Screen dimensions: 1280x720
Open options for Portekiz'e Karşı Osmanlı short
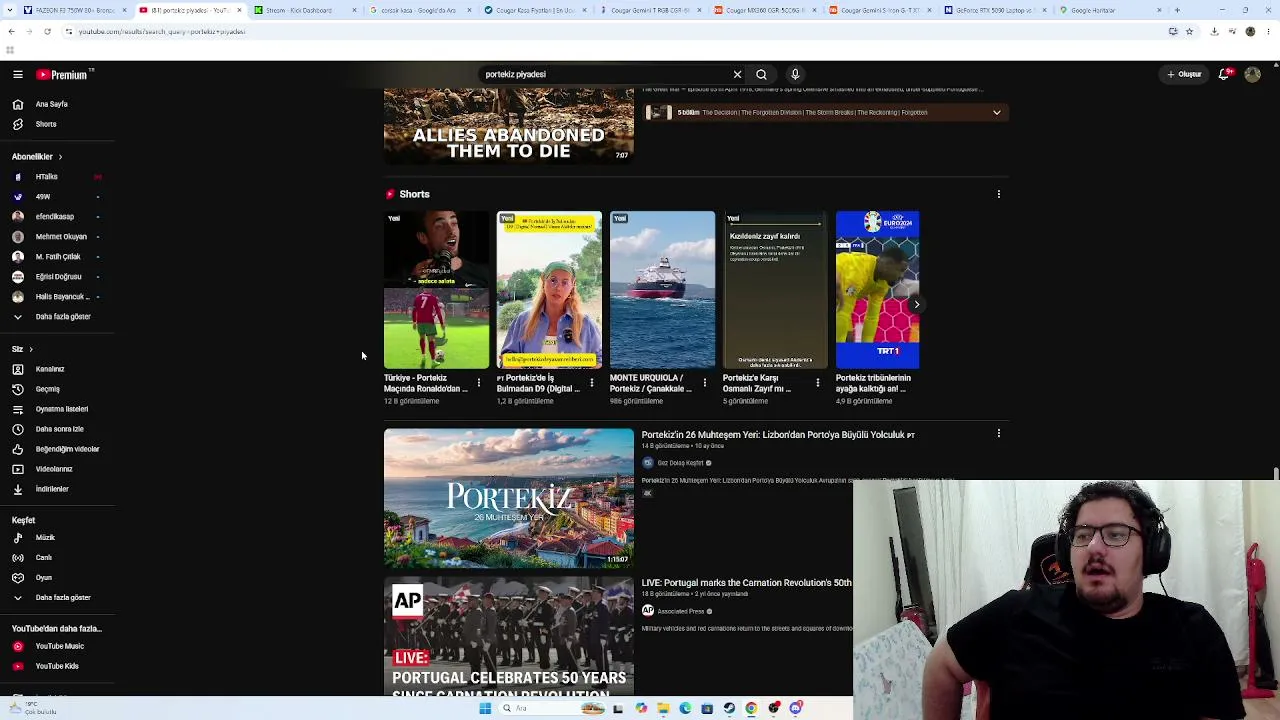click(817, 382)
